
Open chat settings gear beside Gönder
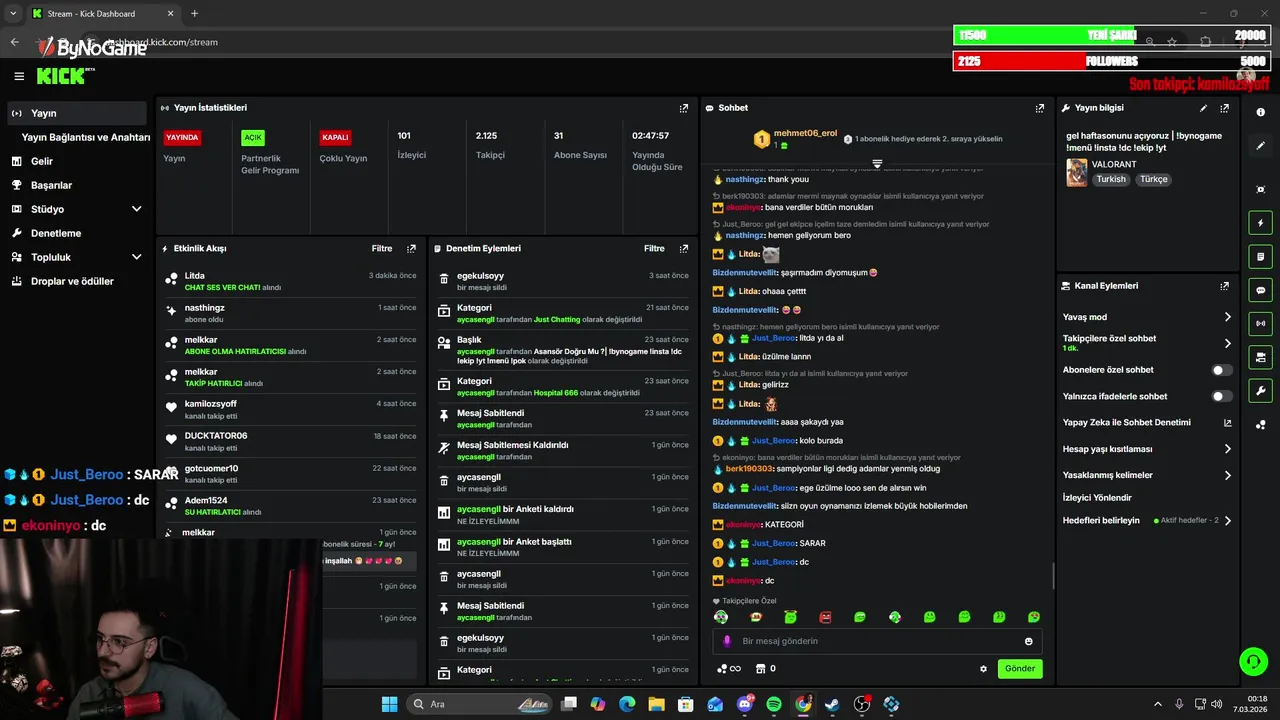click(x=984, y=669)
